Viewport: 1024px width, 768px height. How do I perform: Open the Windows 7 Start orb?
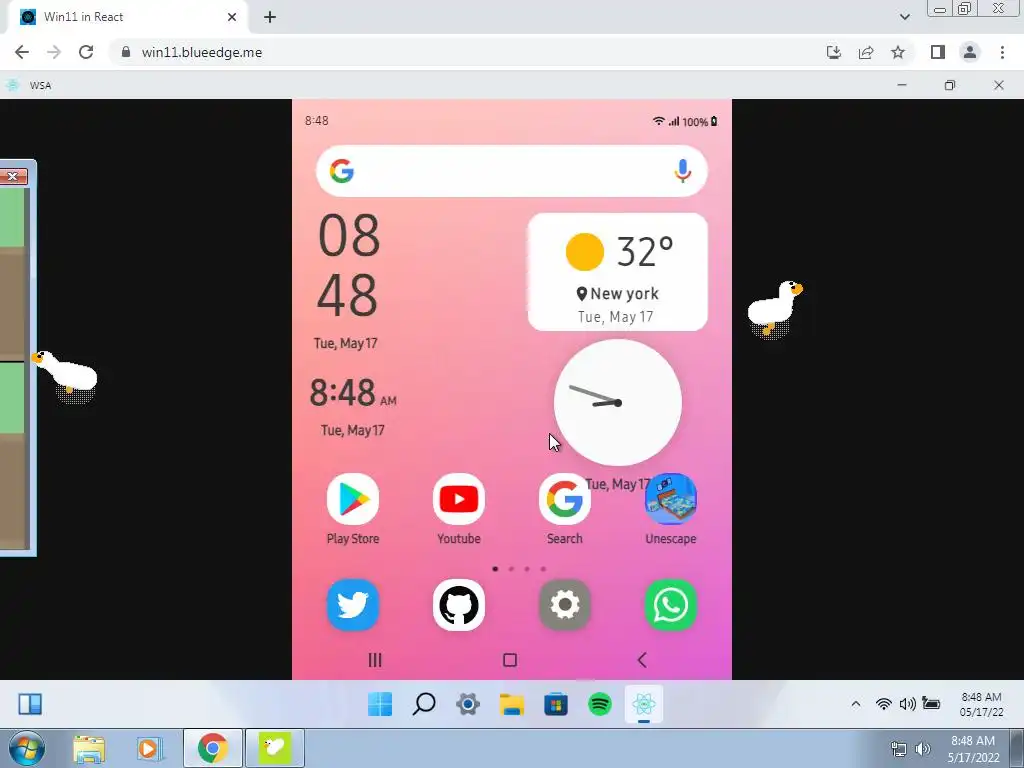26,748
